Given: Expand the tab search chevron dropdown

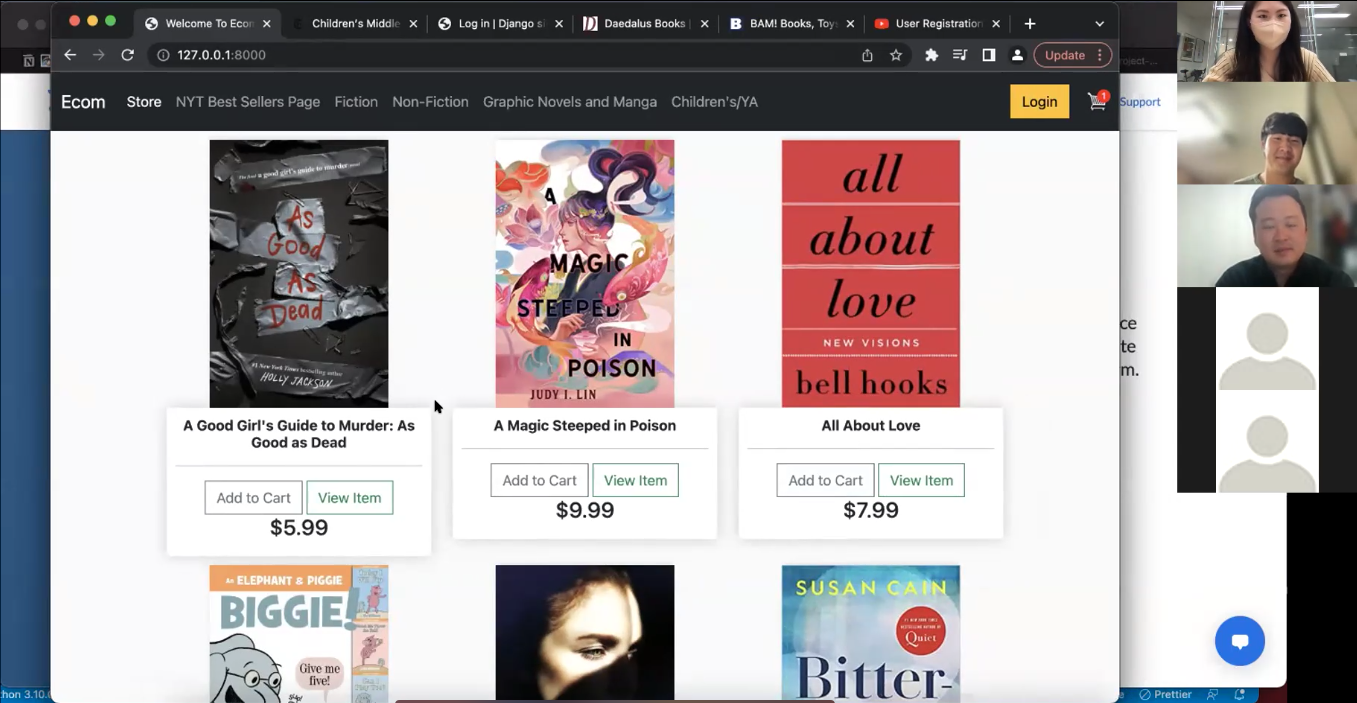Looking at the screenshot, I should (1099, 23).
